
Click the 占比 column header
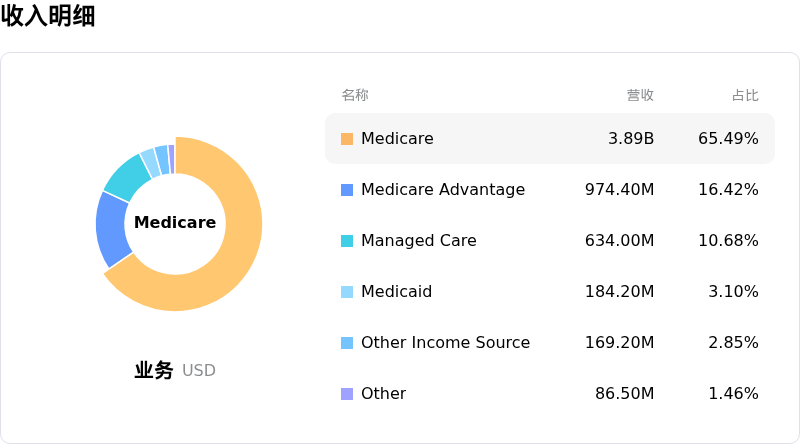(745, 95)
